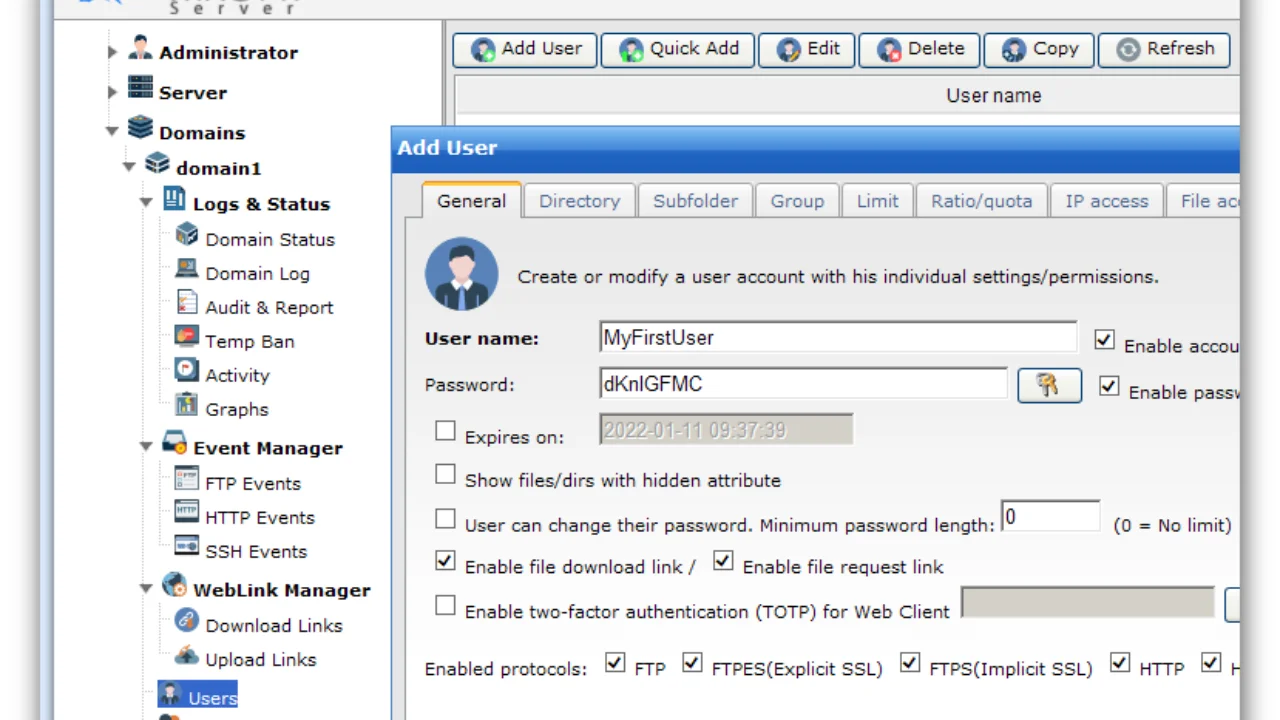Viewport: 1280px width, 720px height.
Task: Open the Group tab
Action: (x=797, y=200)
